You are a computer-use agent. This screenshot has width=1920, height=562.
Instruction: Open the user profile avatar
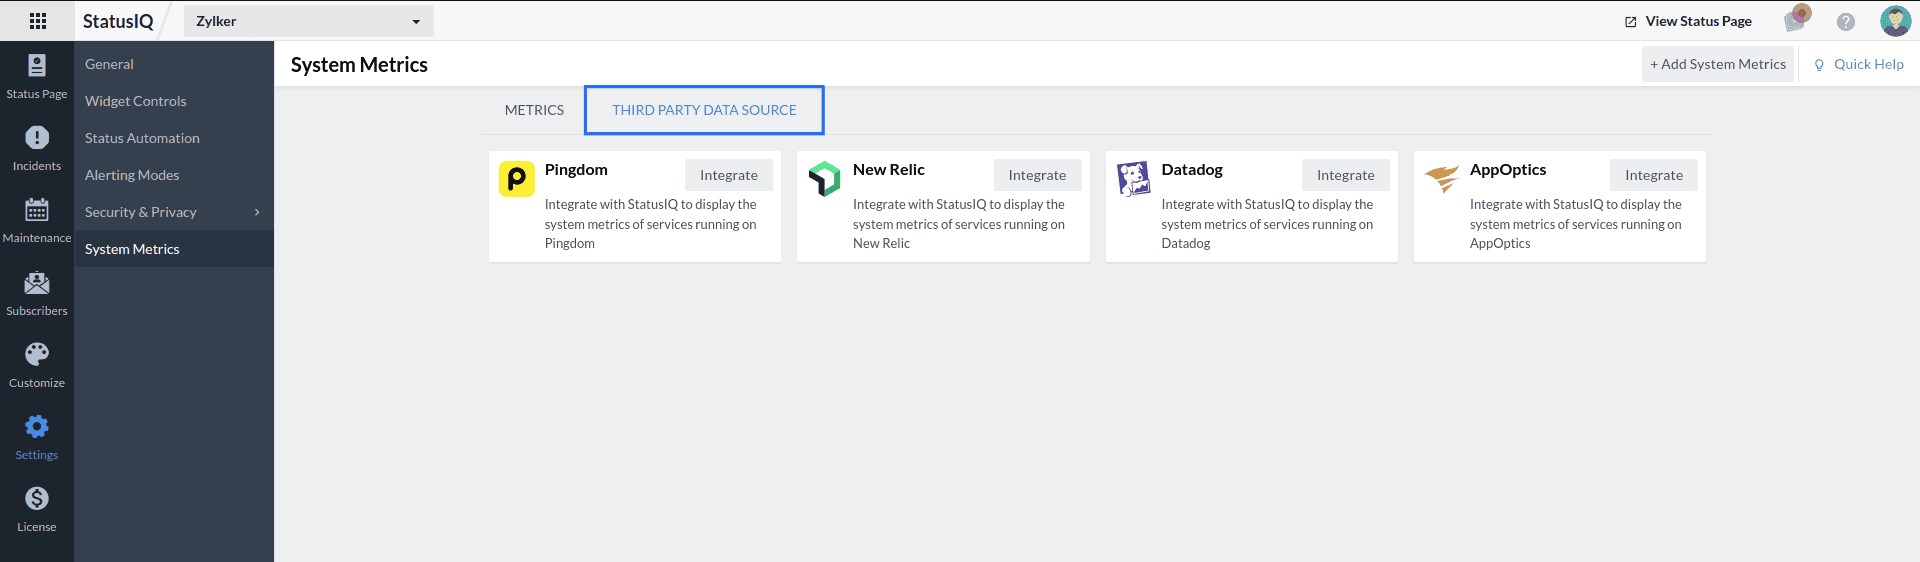tap(1895, 21)
